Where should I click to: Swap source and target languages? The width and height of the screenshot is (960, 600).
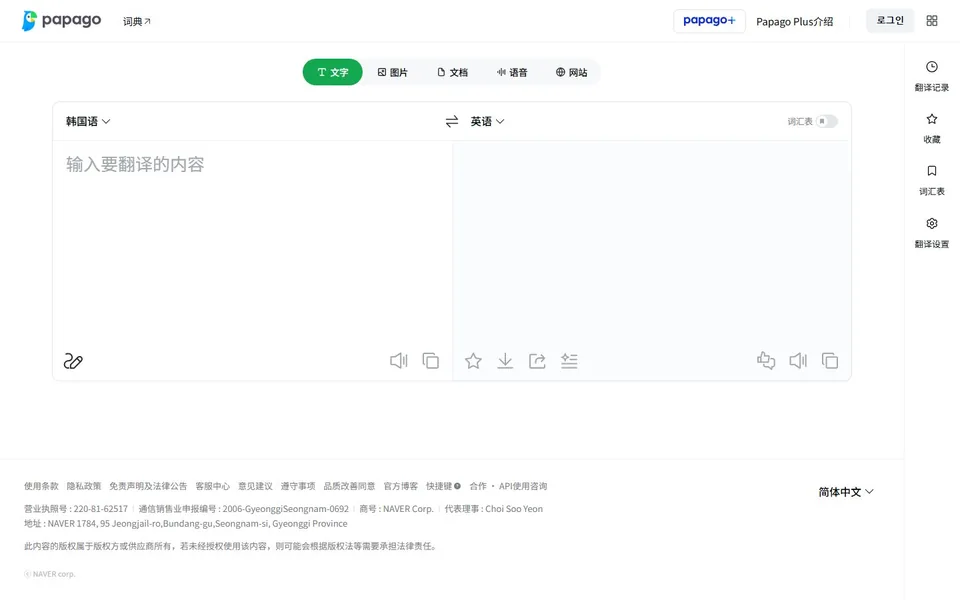coord(452,121)
